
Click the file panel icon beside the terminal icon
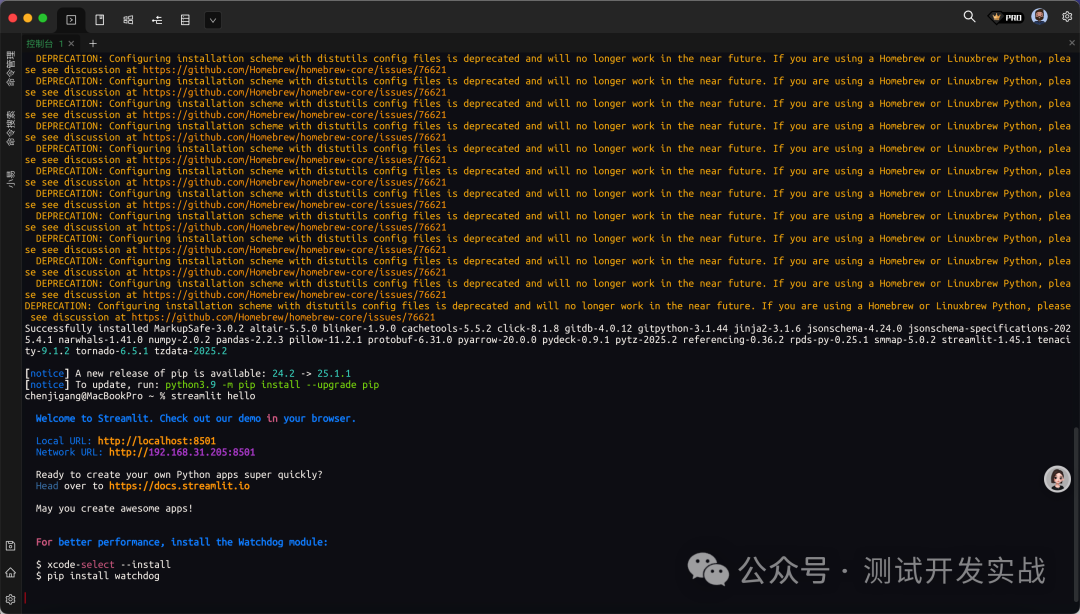coord(100,19)
